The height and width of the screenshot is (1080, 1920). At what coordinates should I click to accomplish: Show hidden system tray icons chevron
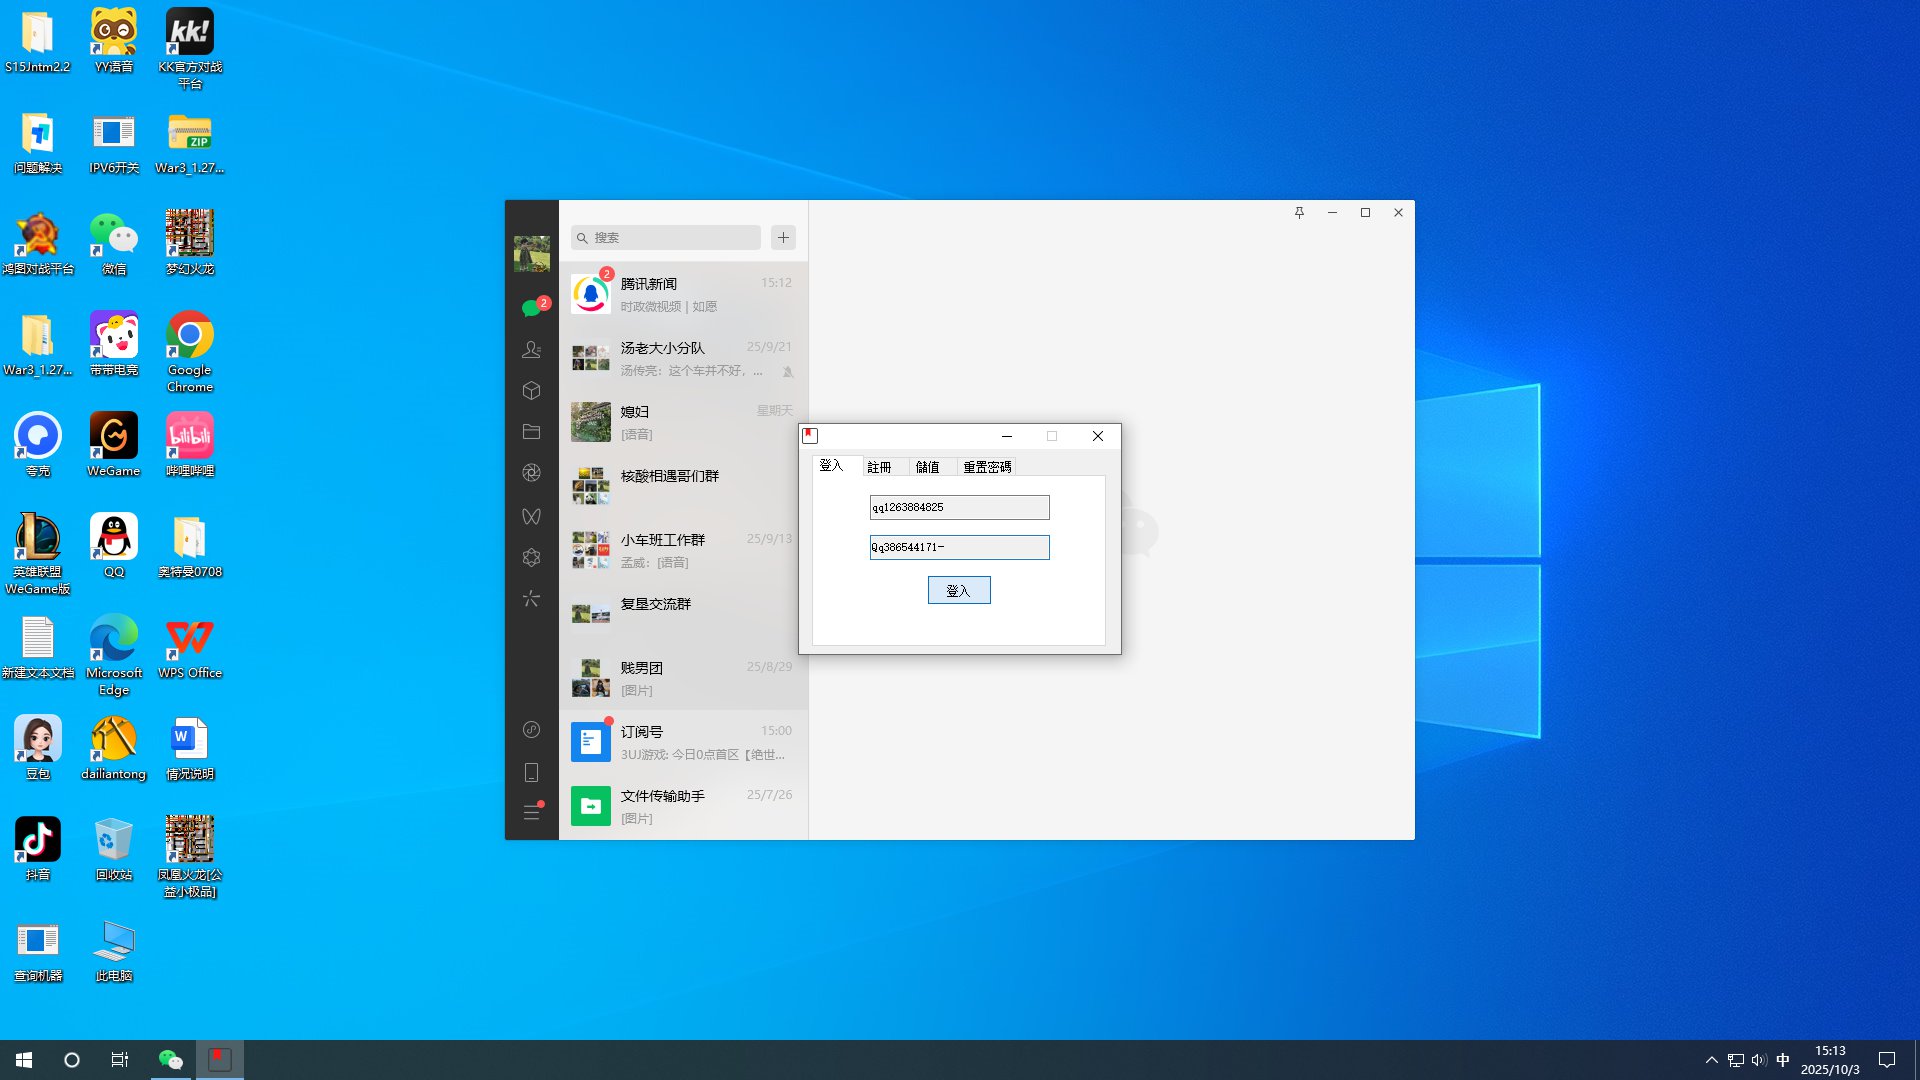point(1711,1060)
